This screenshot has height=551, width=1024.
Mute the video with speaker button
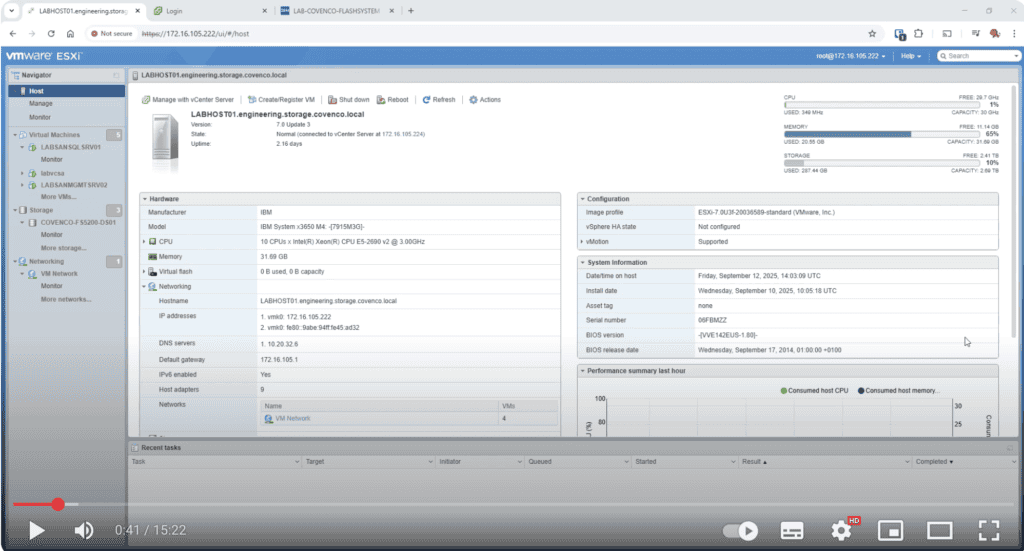point(84,530)
